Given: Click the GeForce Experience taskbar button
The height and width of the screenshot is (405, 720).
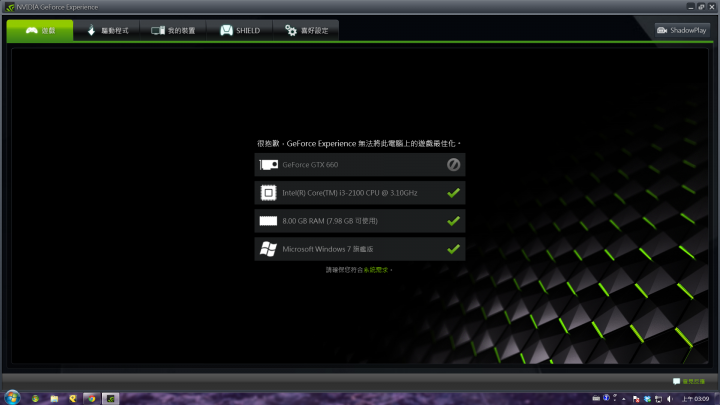Looking at the screenshot, I should [x=111, y=399].
